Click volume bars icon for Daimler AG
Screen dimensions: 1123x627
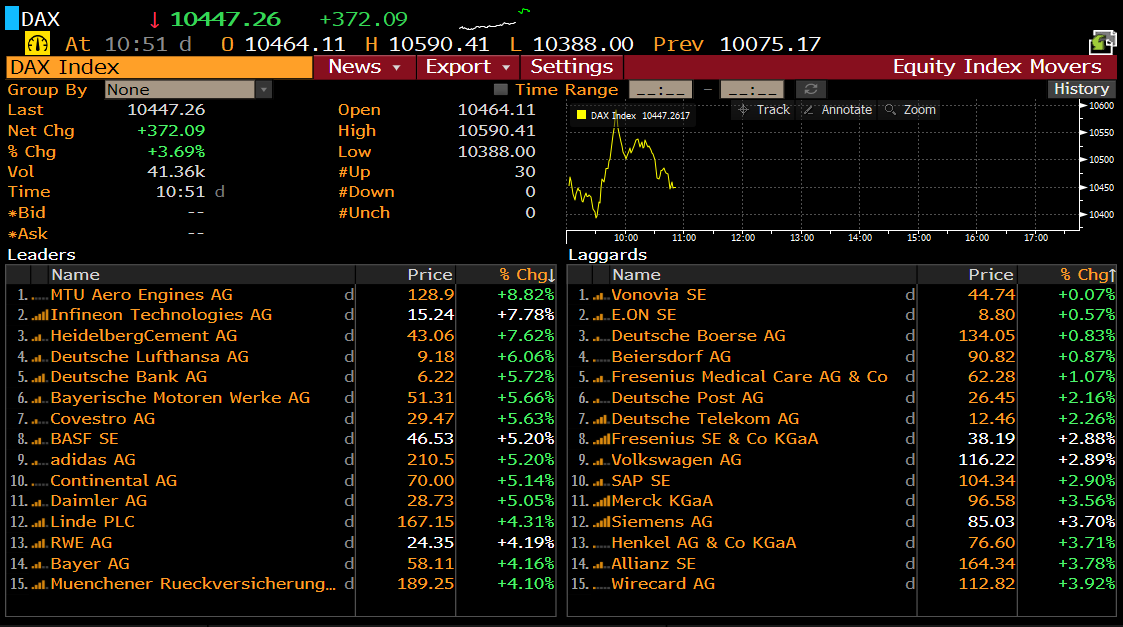pyautogui.click(x=40, y=501)
